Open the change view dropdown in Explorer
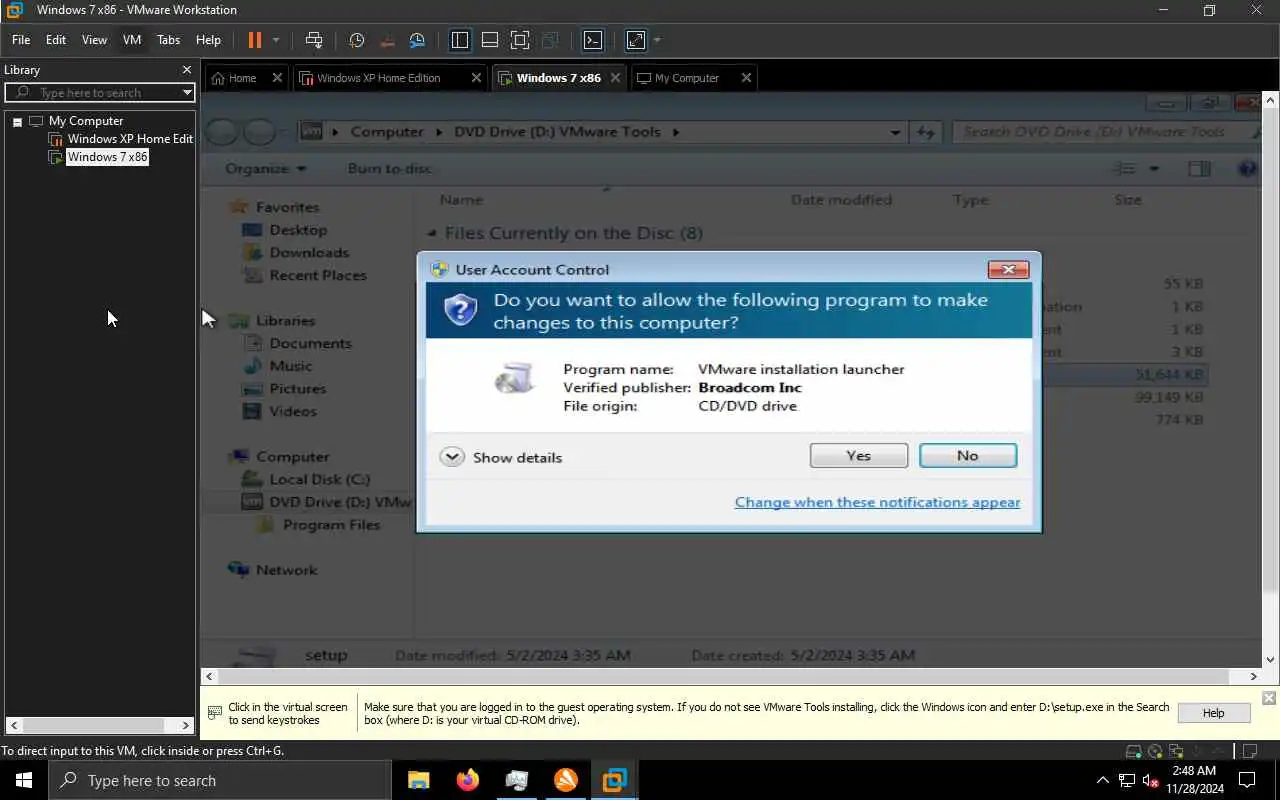The height and width of the screenshot is (800, 1280). coord(1154,169)
